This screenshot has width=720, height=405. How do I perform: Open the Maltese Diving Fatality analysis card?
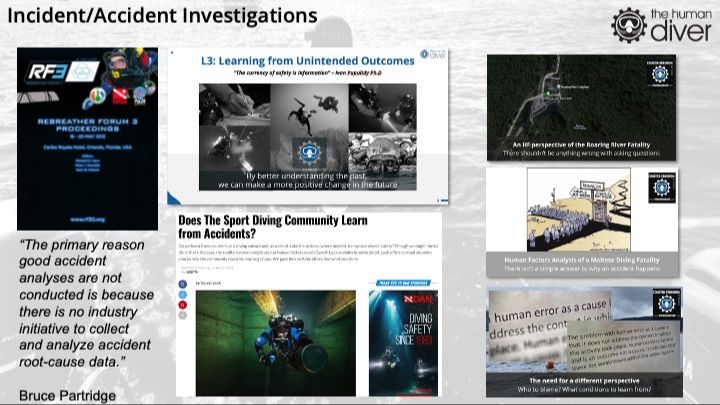(x=582, y=222)
